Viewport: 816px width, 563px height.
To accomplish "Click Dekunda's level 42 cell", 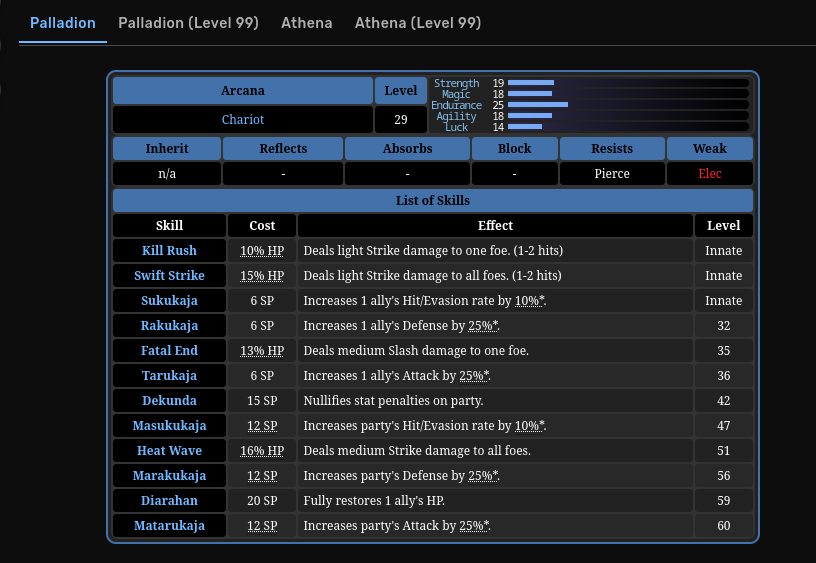I will [x=723, y=401].
